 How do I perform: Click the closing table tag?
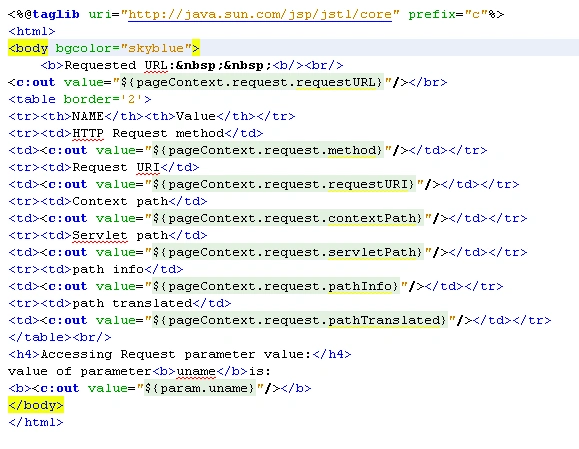[x=40, y=337]
